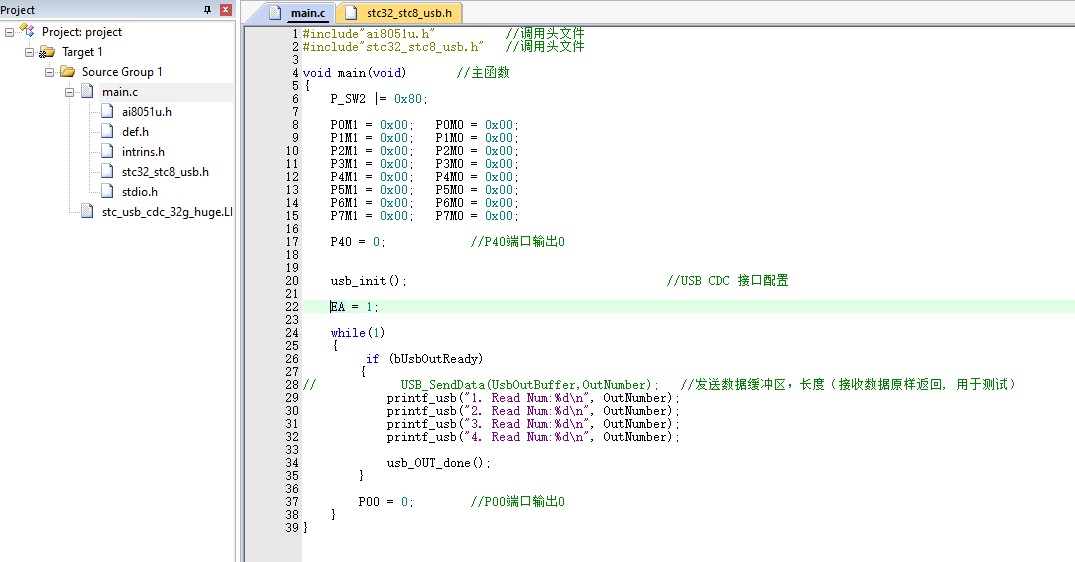The width and height of the screenshot is (1075, 562).
Task: Click printf_usb line with '4. Read Num'
Action: tap(533, 437)
